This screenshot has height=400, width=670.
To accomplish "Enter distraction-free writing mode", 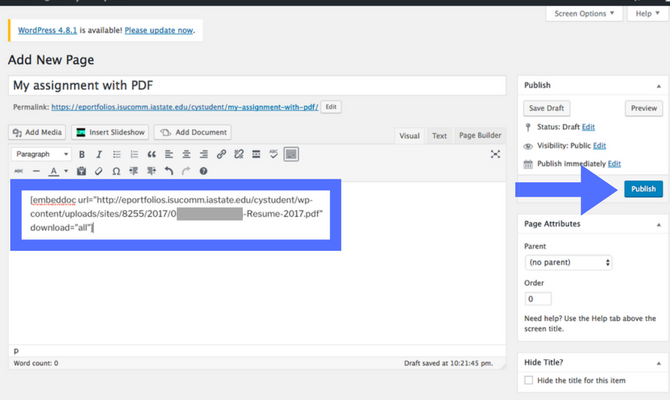I will point(495,154).
